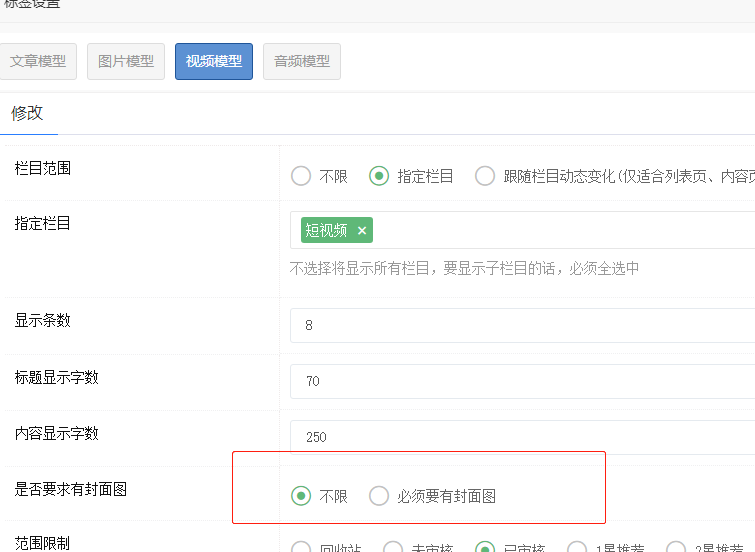Choose 已审核 radio option
The width and height of the screenshot is (755, 552).
485,548
